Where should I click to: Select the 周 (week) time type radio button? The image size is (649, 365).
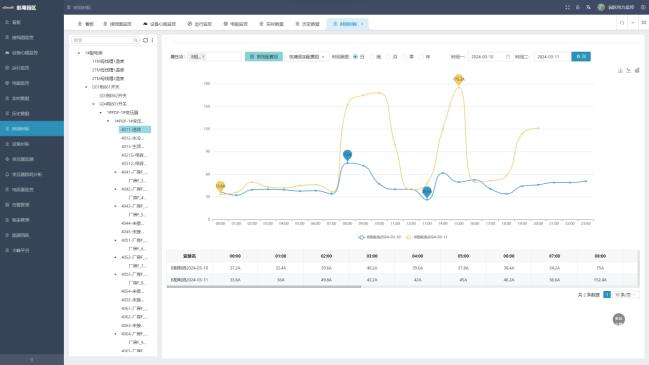click(372, 57)
